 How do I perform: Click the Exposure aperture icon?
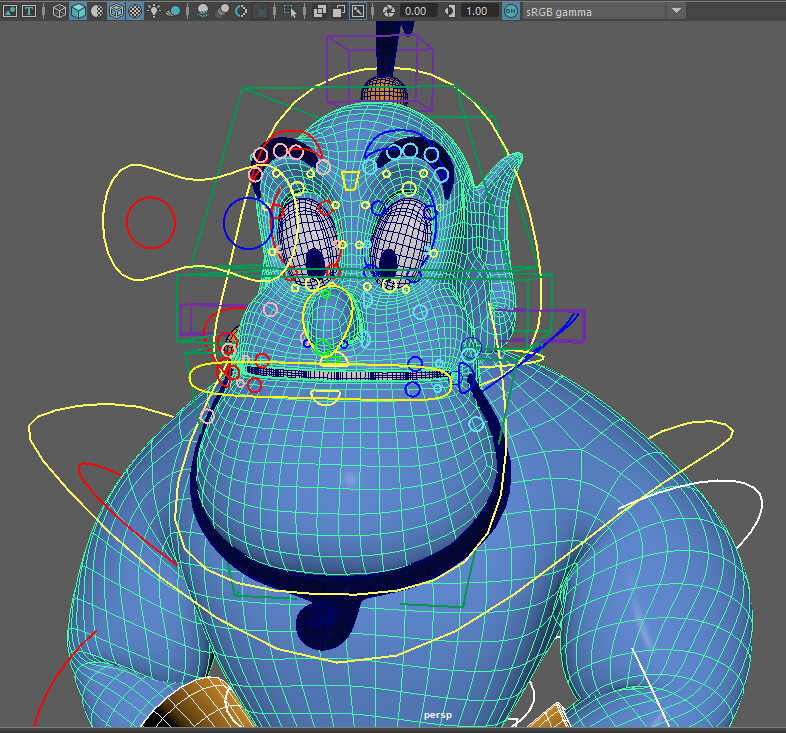tap(389, 11)
